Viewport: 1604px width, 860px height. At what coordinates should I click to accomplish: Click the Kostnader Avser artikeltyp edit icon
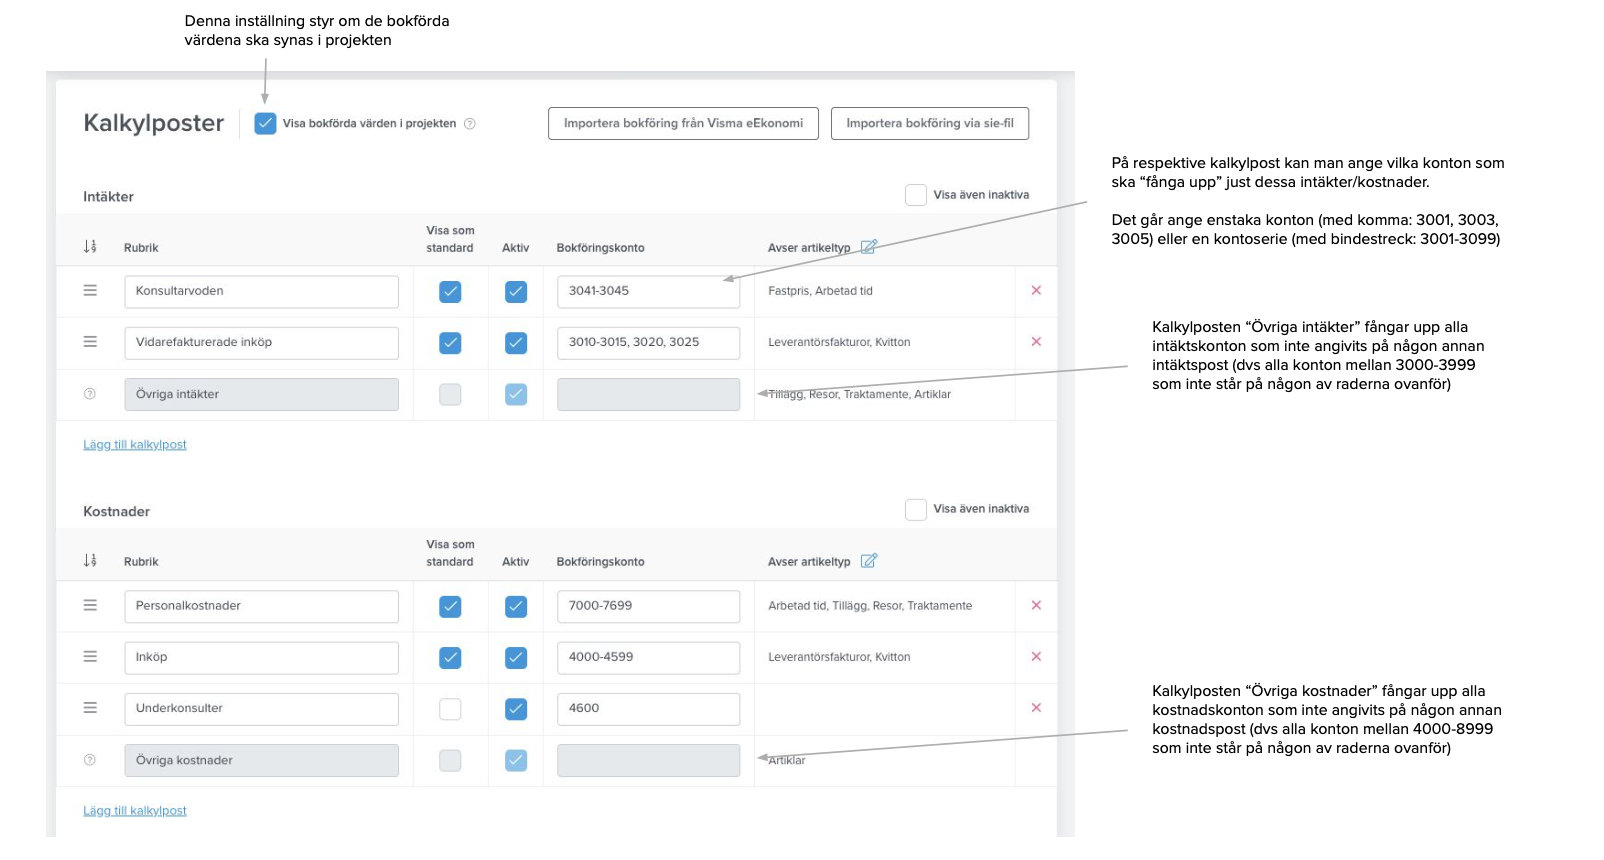pos(869,561)
